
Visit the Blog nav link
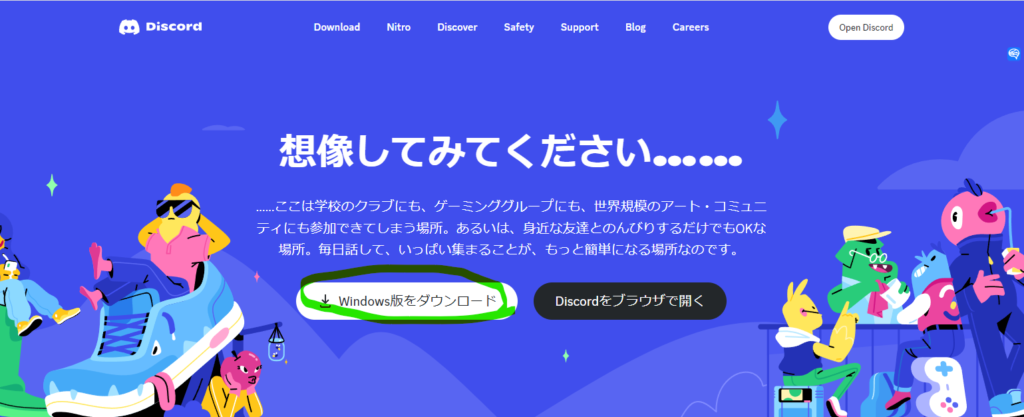click(635, 27)
